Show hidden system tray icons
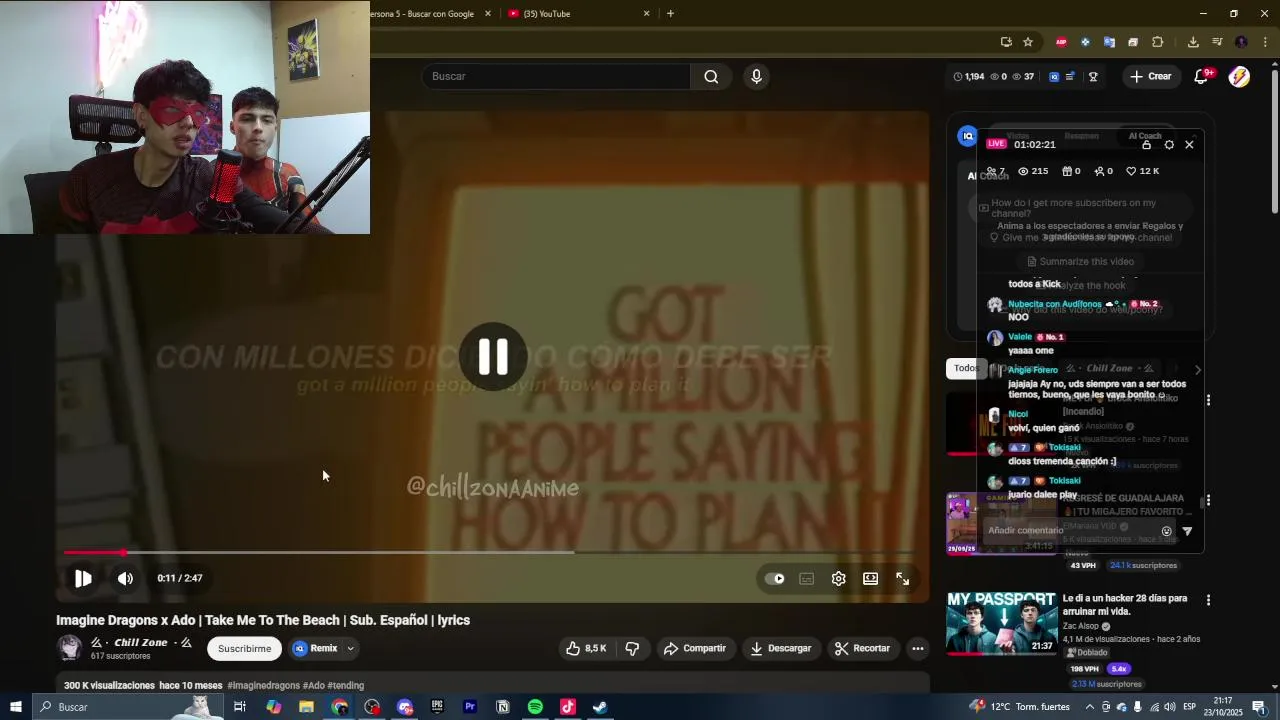Image resolution: width=1280 pixels, height=720 pixels. [1089, 707]
